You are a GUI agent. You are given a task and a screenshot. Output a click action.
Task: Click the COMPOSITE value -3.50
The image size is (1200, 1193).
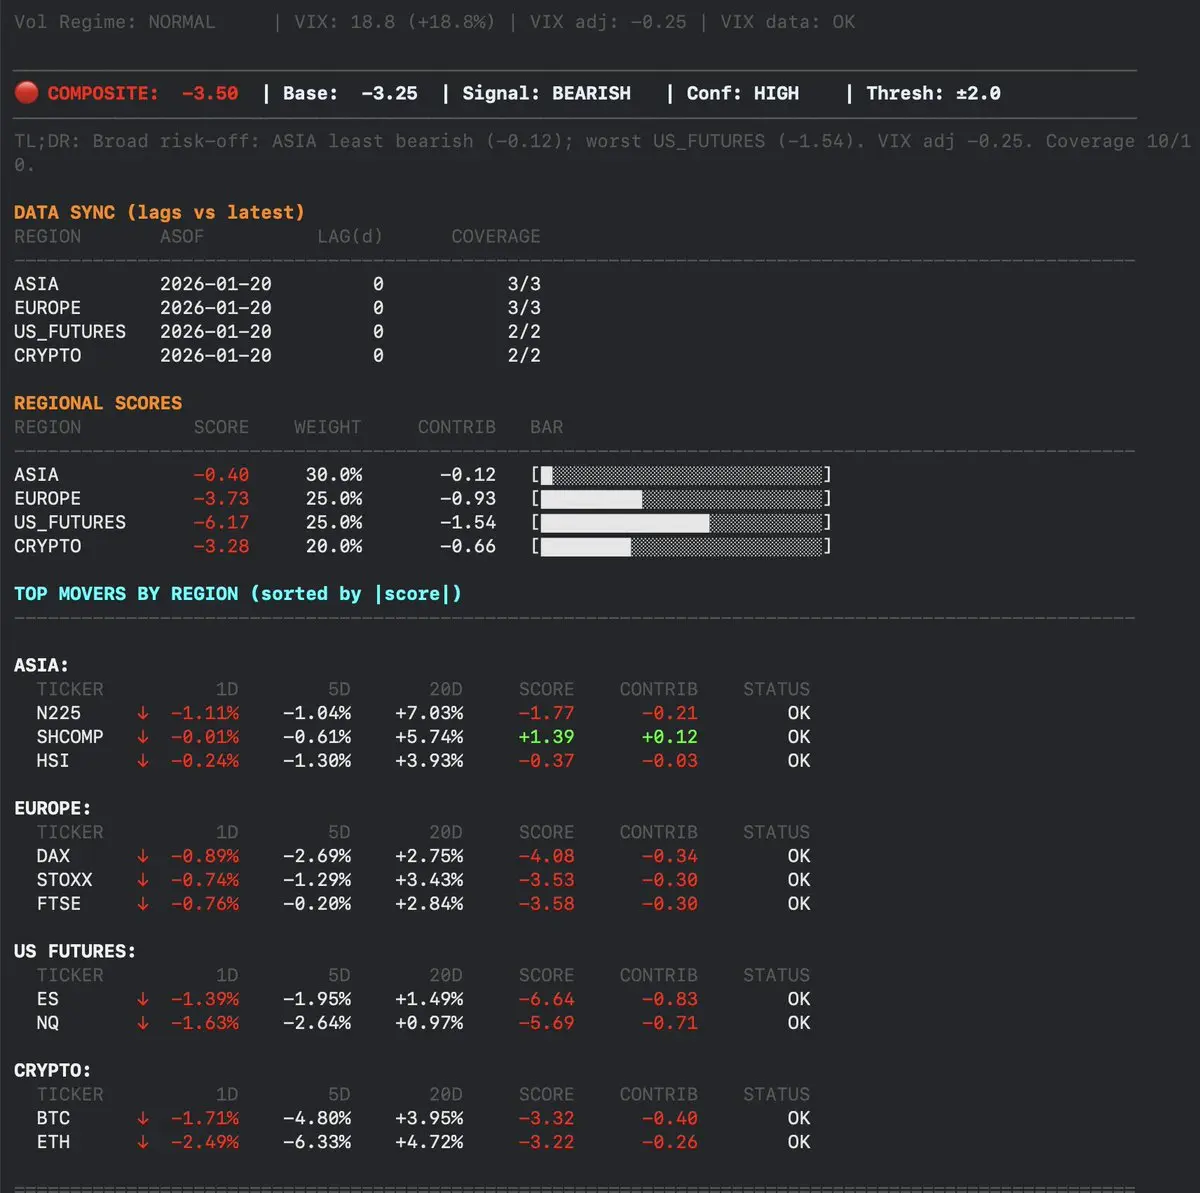point(210,93)
